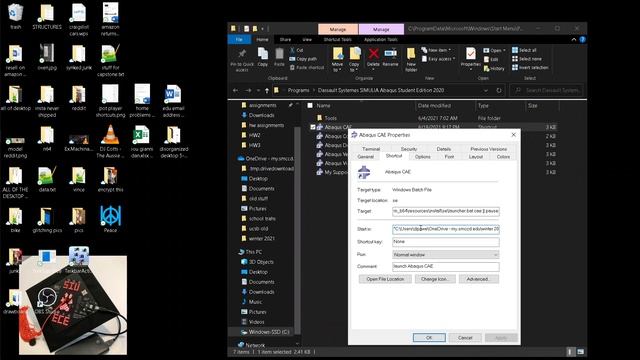
Task: Select OneDrive in the navigation pane
Action: pyautogui.click(x=265, y=158)
